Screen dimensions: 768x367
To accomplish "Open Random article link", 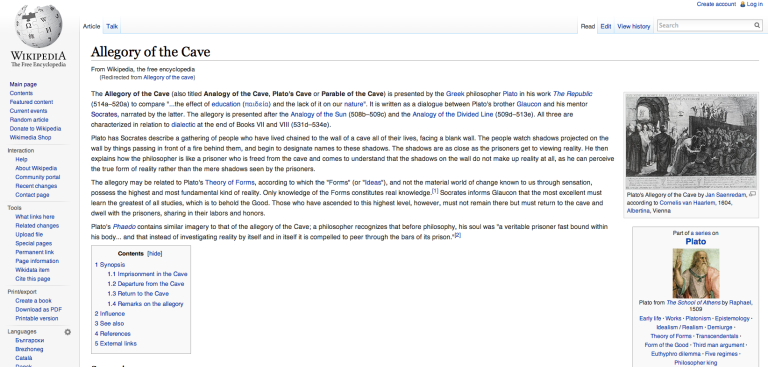I will (x=29, y=120).
